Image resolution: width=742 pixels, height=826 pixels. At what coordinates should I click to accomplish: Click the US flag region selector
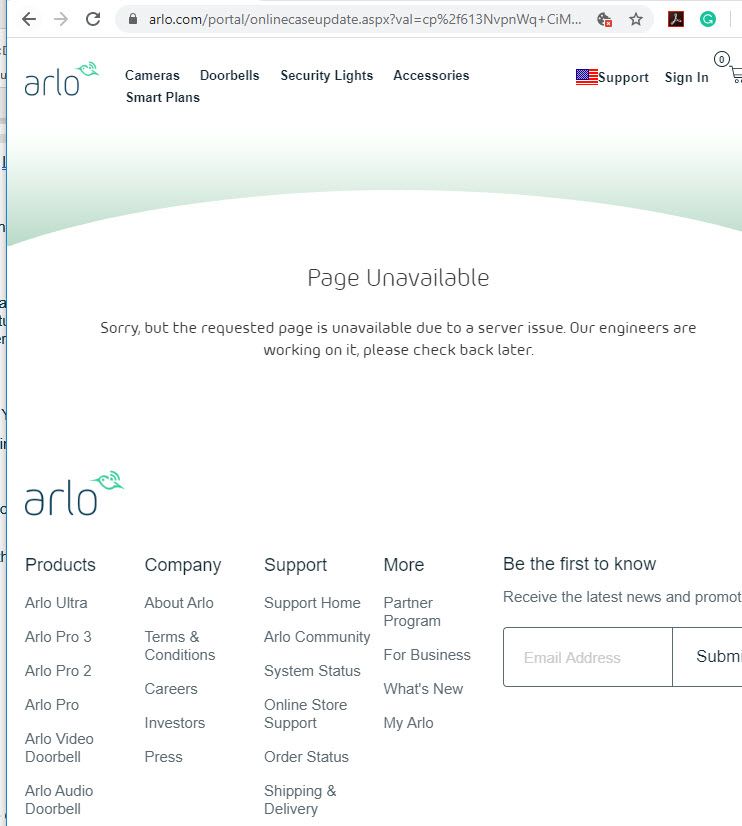[587, 77]
